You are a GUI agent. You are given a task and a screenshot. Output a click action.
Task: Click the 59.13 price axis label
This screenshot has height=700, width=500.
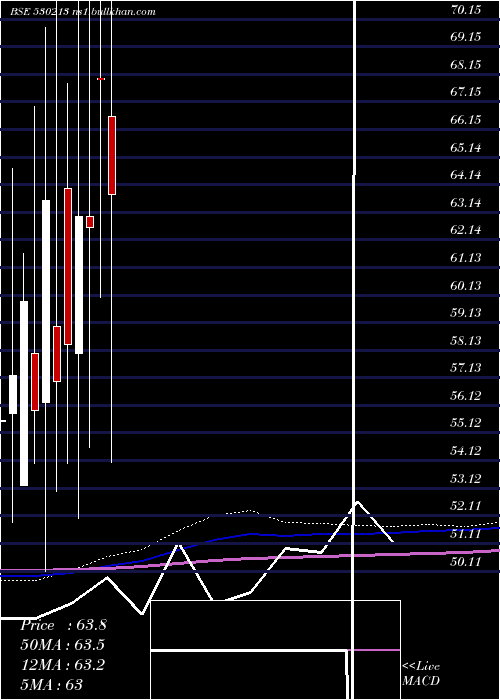466,312
